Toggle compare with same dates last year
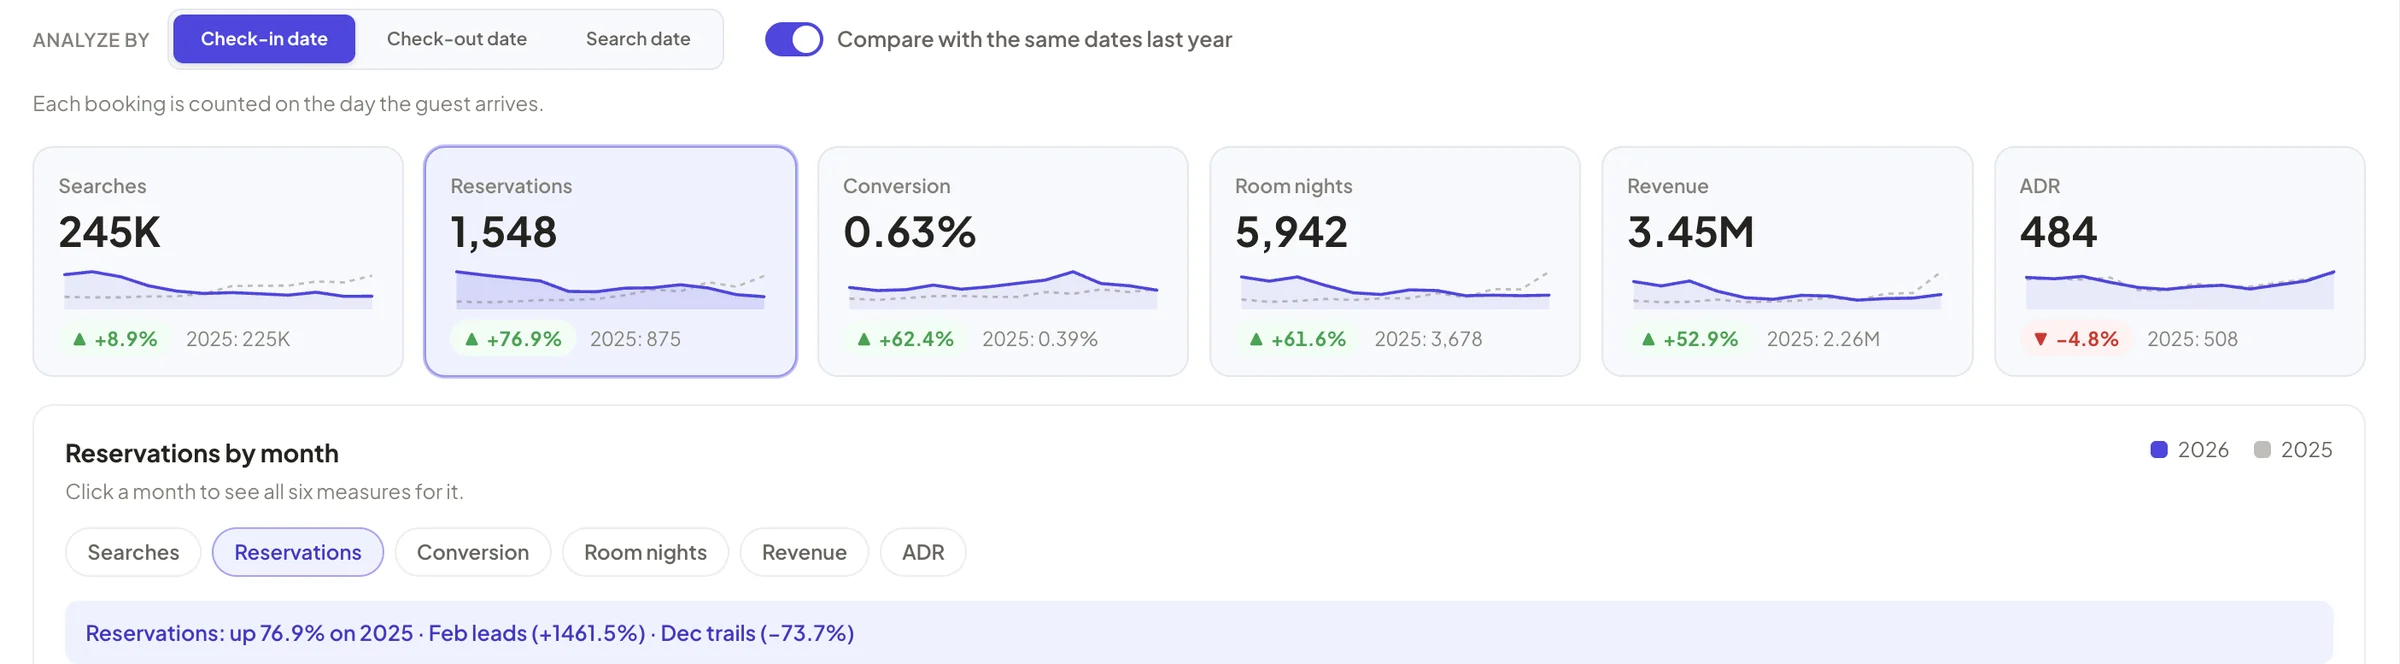 (794, 39)
